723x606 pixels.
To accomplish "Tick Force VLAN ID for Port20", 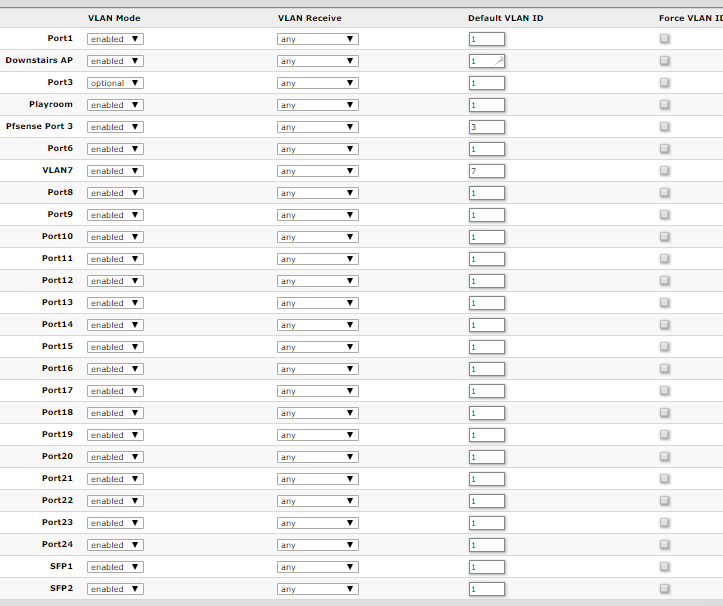I will coord(665,457).
